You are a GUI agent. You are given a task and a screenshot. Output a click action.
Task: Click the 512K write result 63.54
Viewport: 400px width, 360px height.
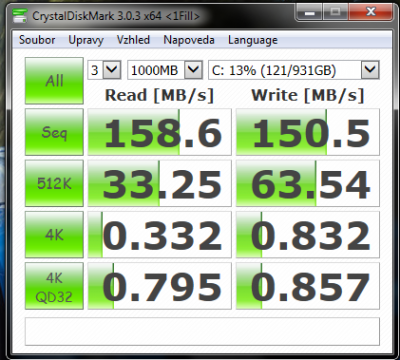click(308, 183)
